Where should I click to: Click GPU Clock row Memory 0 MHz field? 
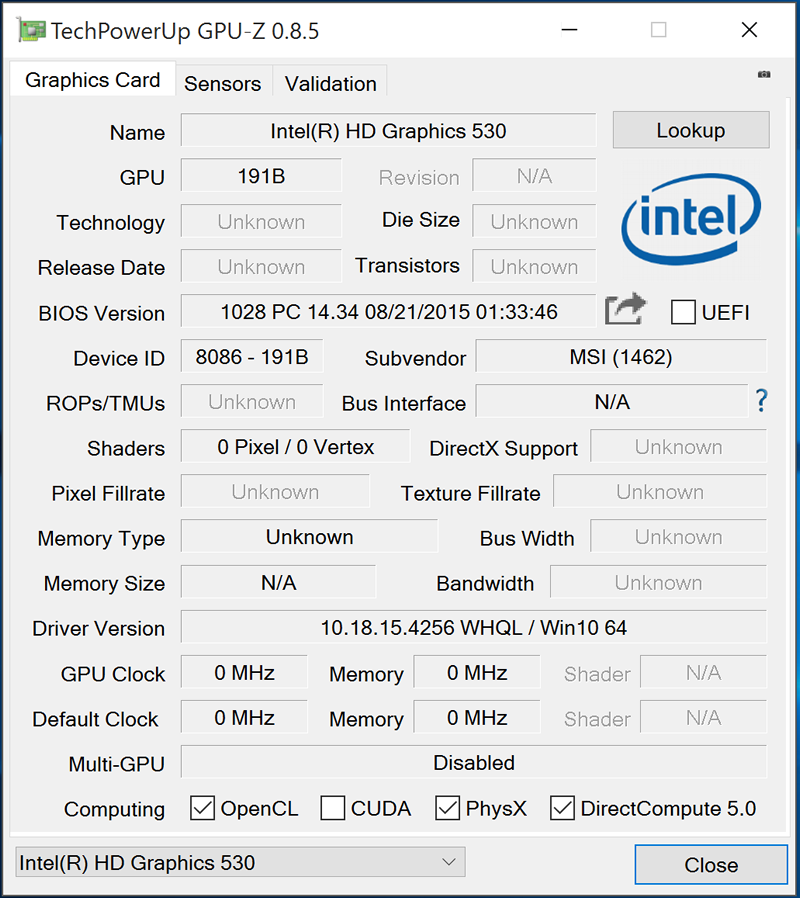click(477, 672)
